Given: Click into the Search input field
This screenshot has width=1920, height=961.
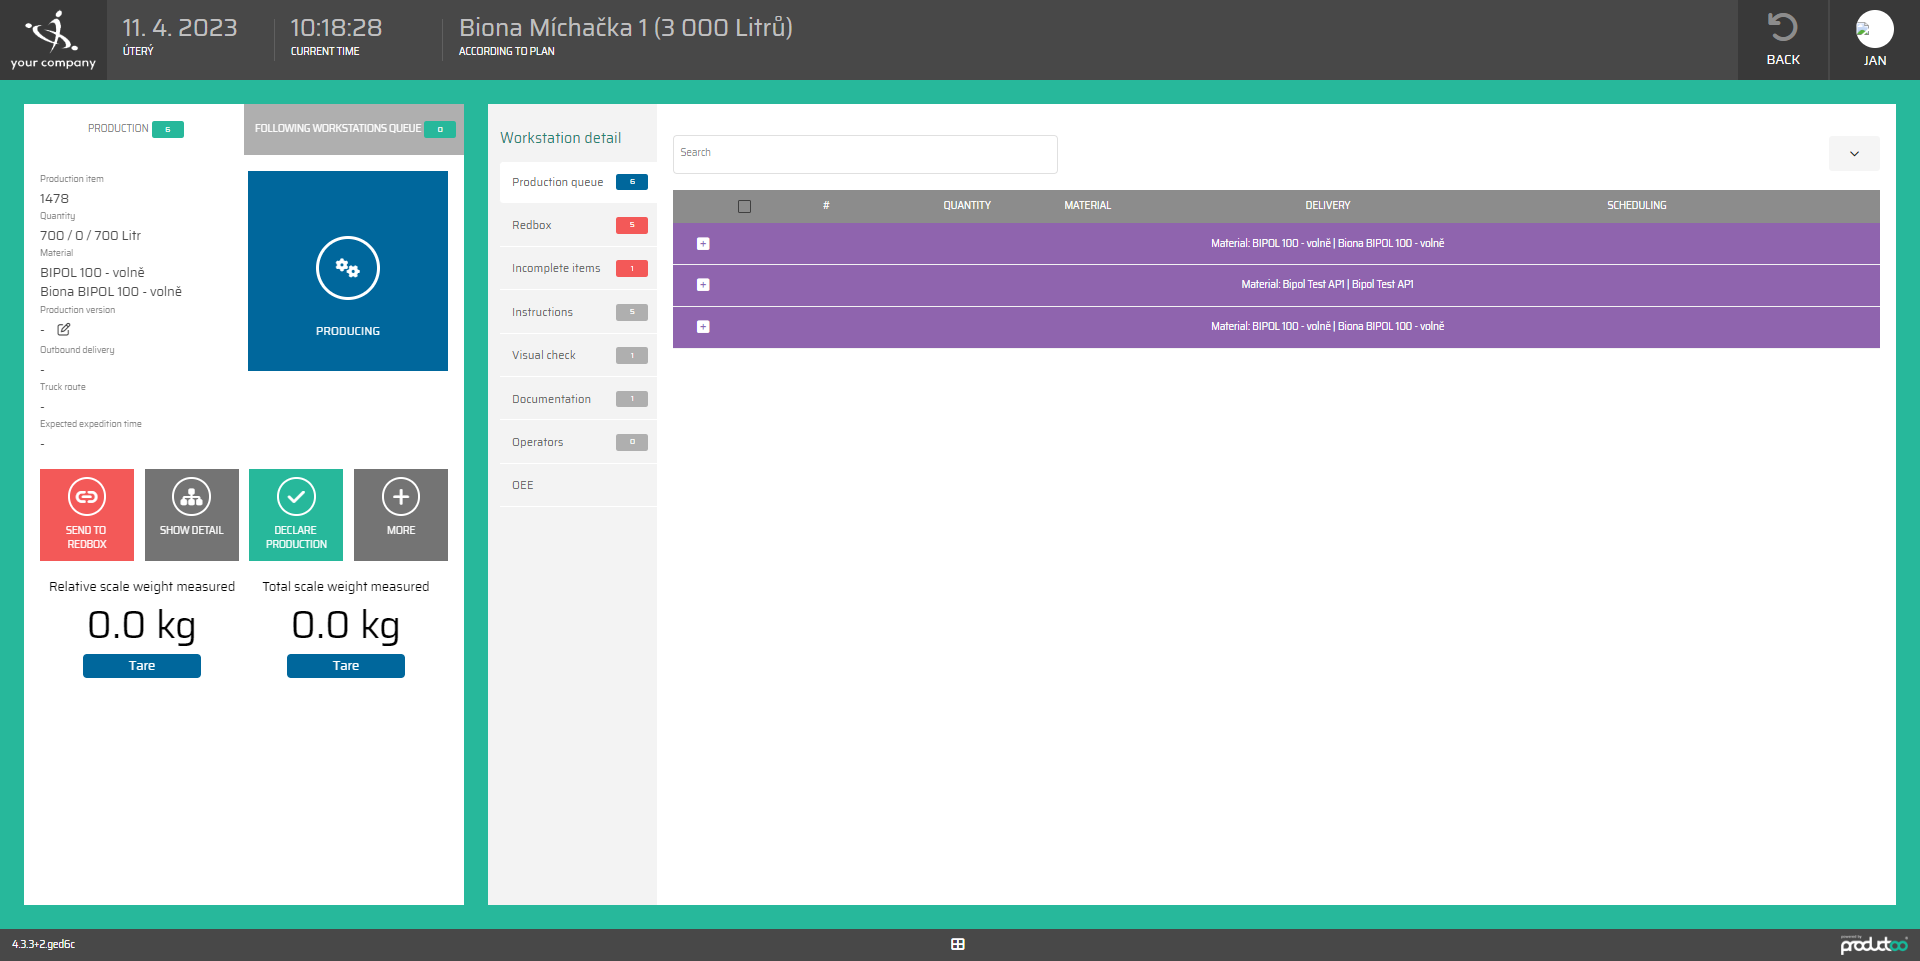Looking at the screenshot, I should pyautogui.click(x=864, y=154).
